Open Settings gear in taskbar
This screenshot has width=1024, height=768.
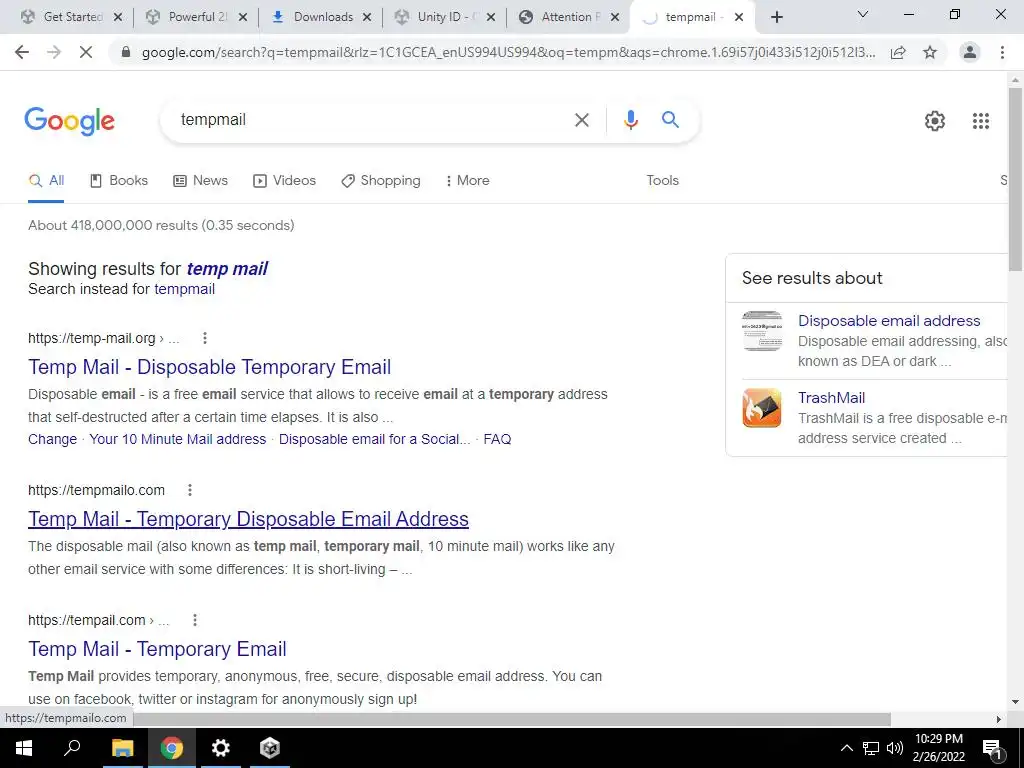pos(221,748)
